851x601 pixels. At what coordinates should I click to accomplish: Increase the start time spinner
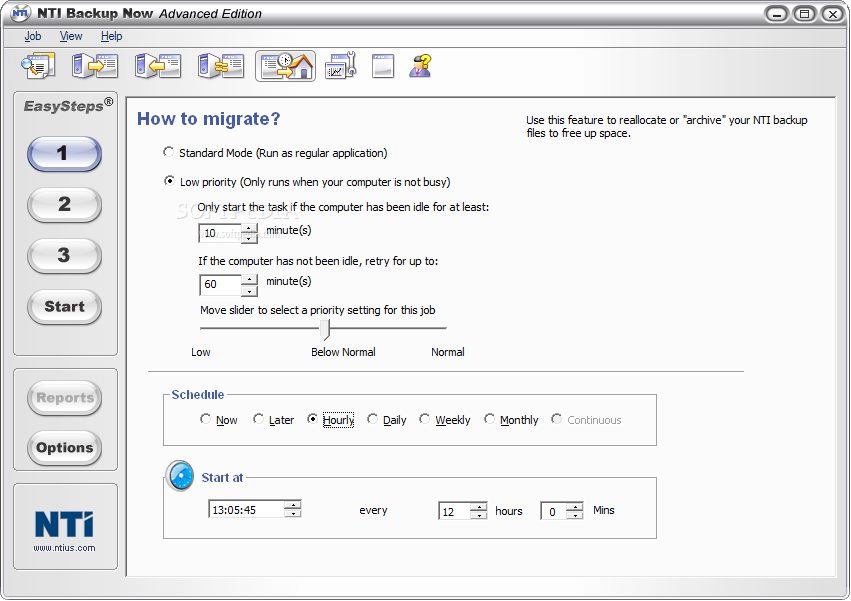click(293, 505)
